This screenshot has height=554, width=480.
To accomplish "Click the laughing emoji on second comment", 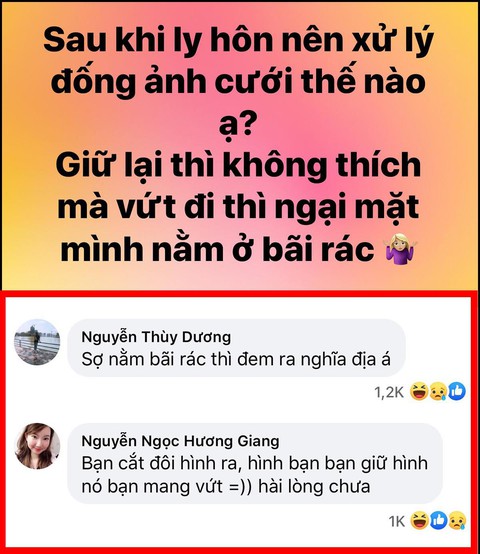I will coord(420,521).
